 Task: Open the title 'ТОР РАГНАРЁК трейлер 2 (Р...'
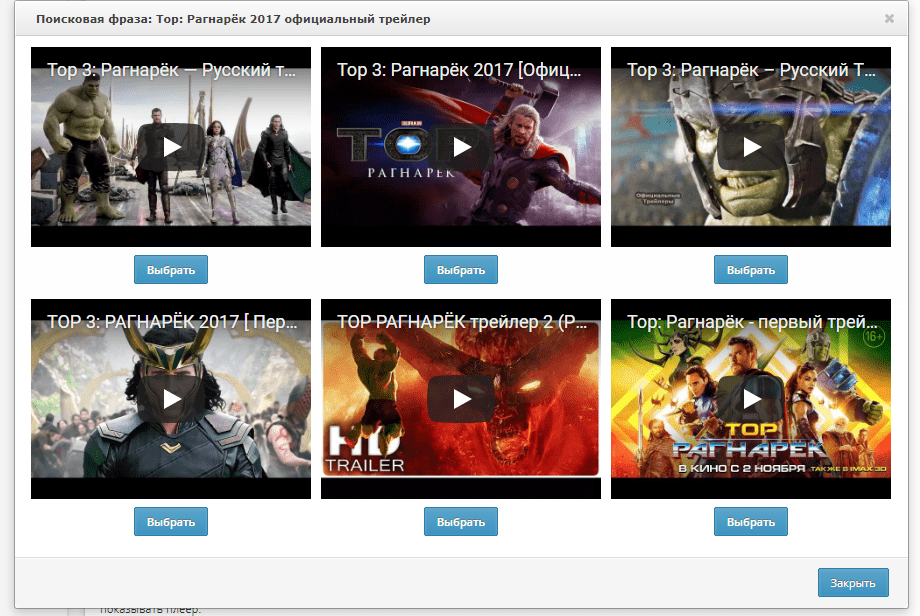click(462, 321)
